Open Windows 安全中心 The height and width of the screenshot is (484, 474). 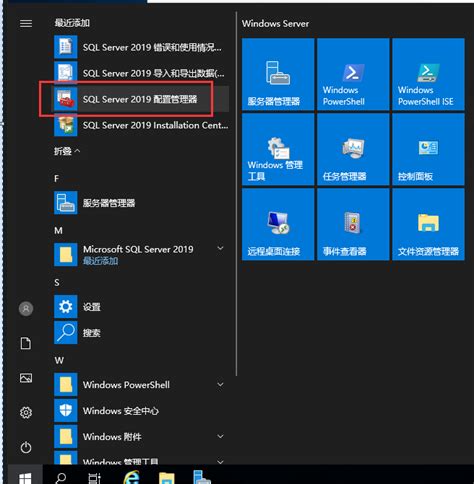141,411
